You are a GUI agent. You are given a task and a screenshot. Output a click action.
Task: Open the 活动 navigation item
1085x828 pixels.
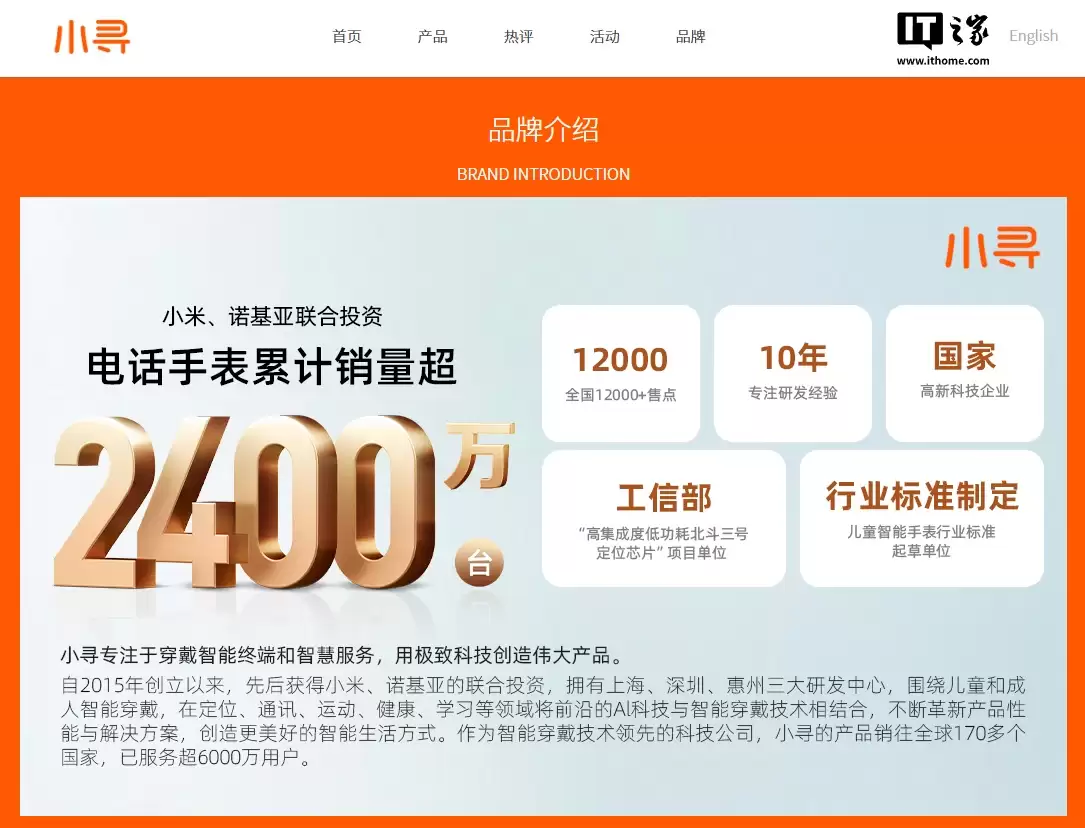pyautogui.click(x=604, y=37)
